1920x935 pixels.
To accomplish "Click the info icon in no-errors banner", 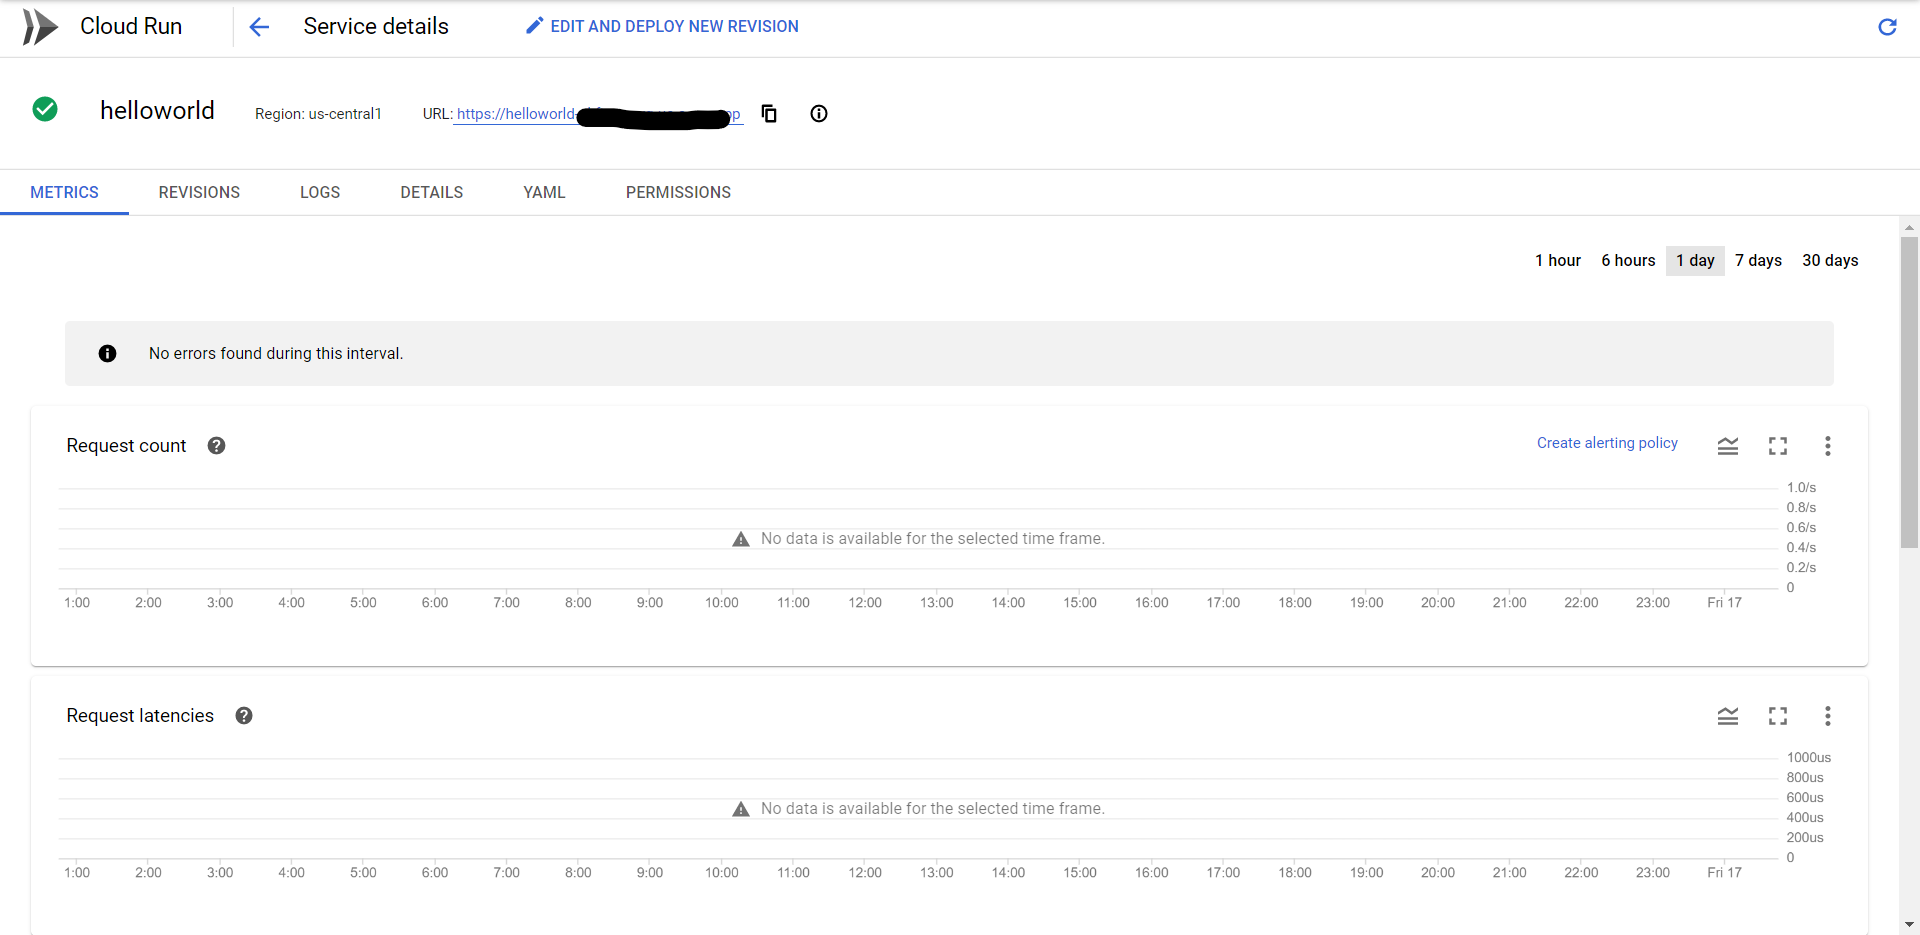I will [107, 353].
